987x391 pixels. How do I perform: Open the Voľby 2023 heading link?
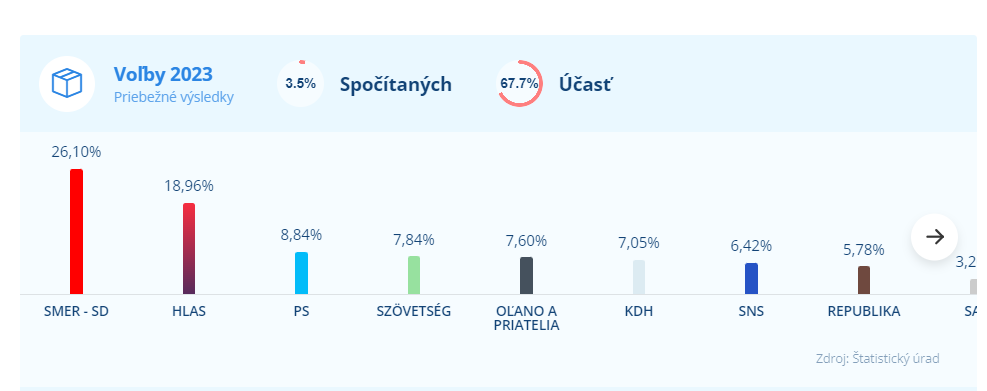click(163, 74)
